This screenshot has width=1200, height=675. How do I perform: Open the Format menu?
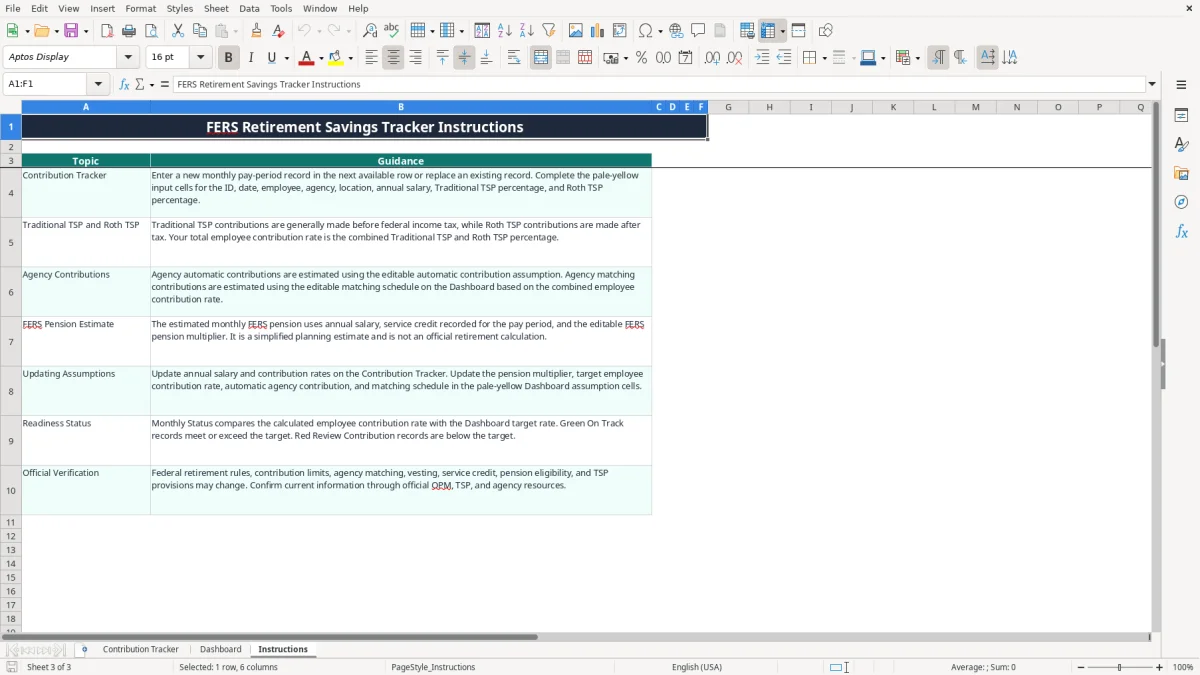141,8
